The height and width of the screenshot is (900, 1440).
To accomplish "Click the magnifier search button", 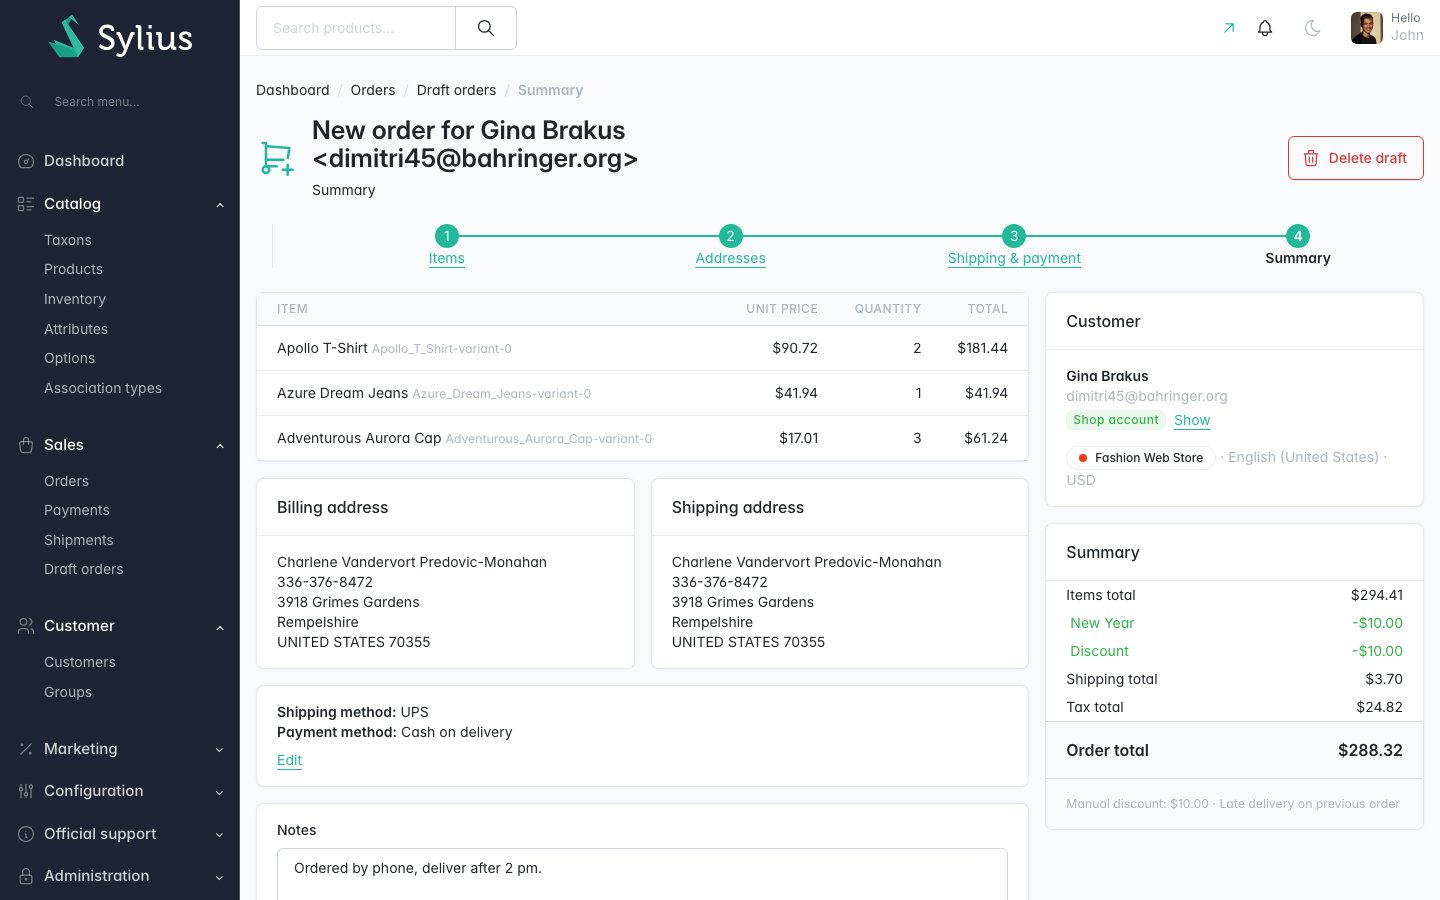I will (486, 28).
